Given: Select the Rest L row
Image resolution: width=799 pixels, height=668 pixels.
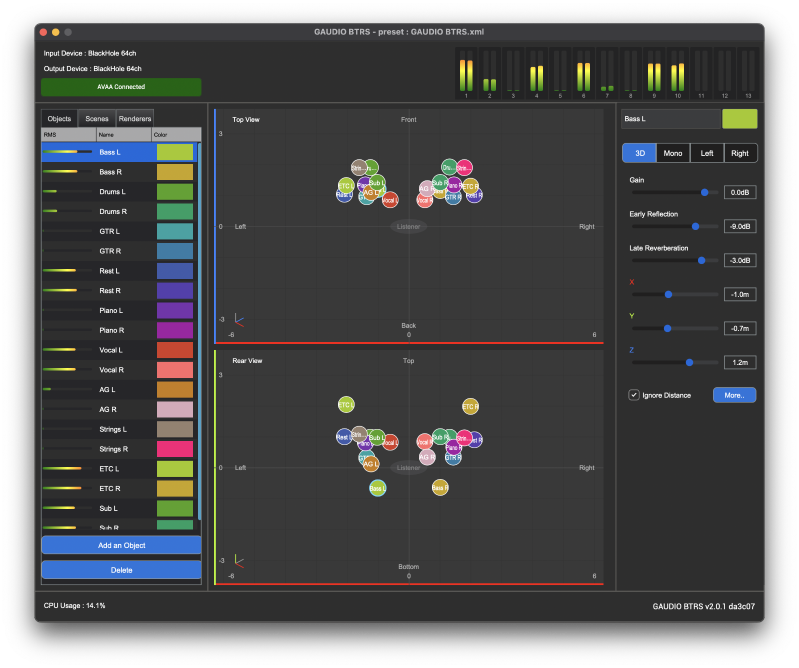Looking at the screenshot, I should (119, 271).
